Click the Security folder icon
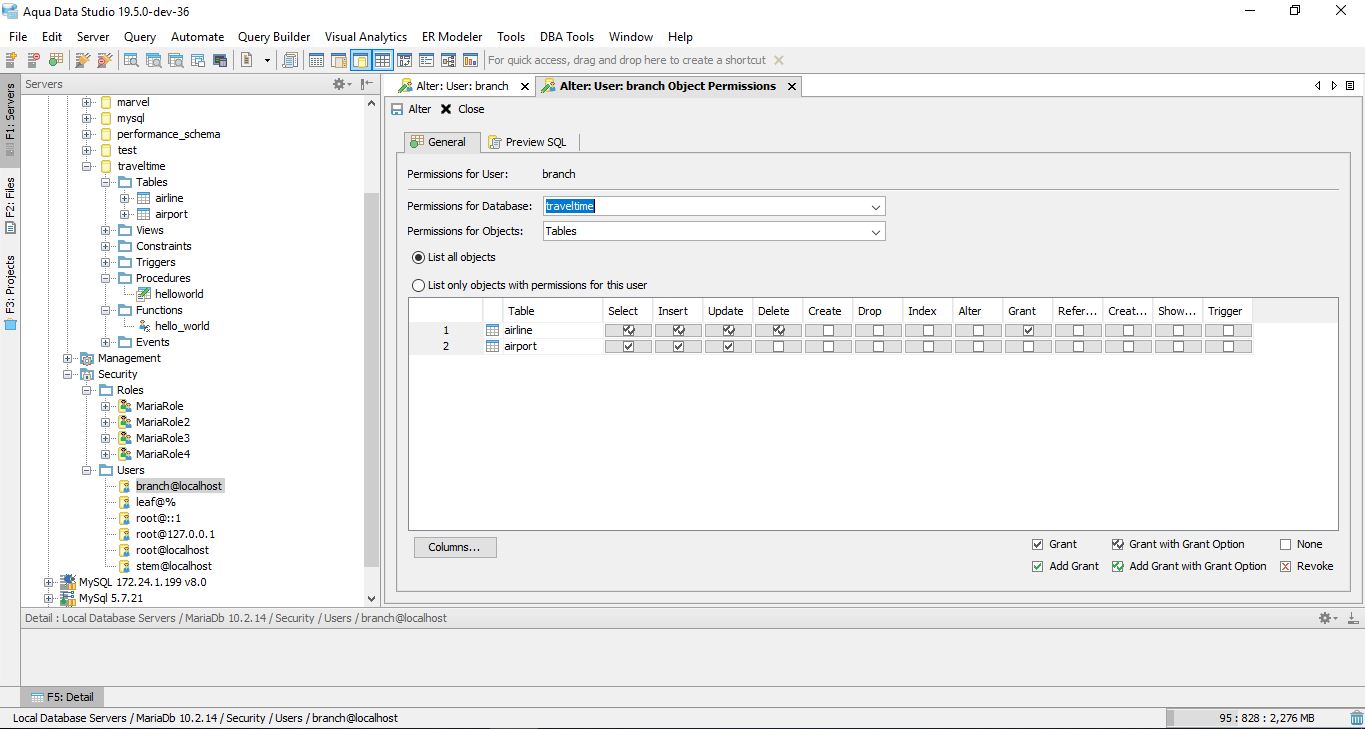1365x729 pixels. (87, 374)
